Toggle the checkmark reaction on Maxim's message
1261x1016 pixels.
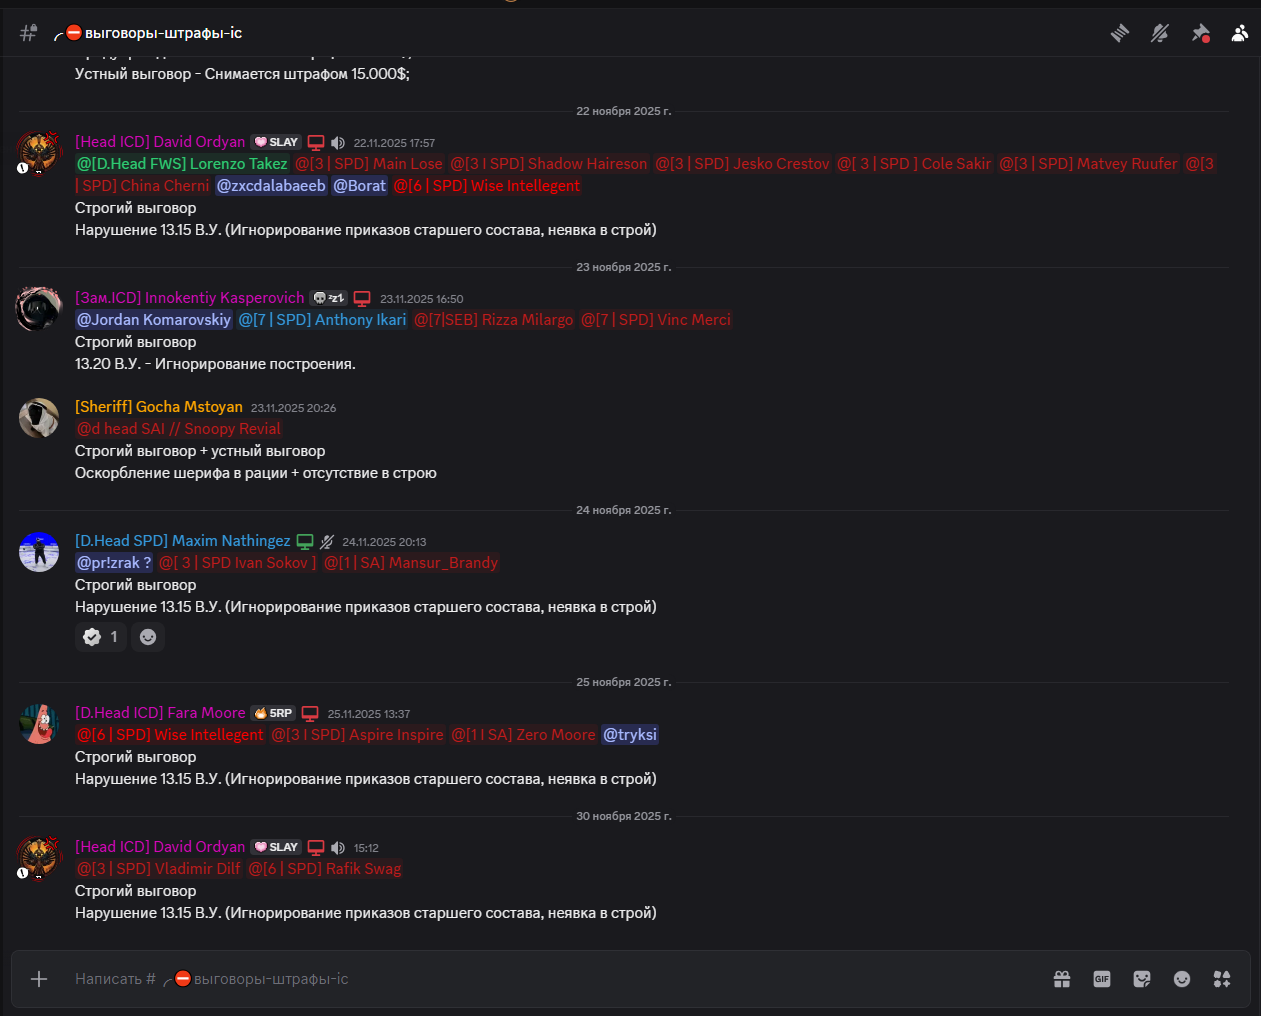tap(100, 637)
